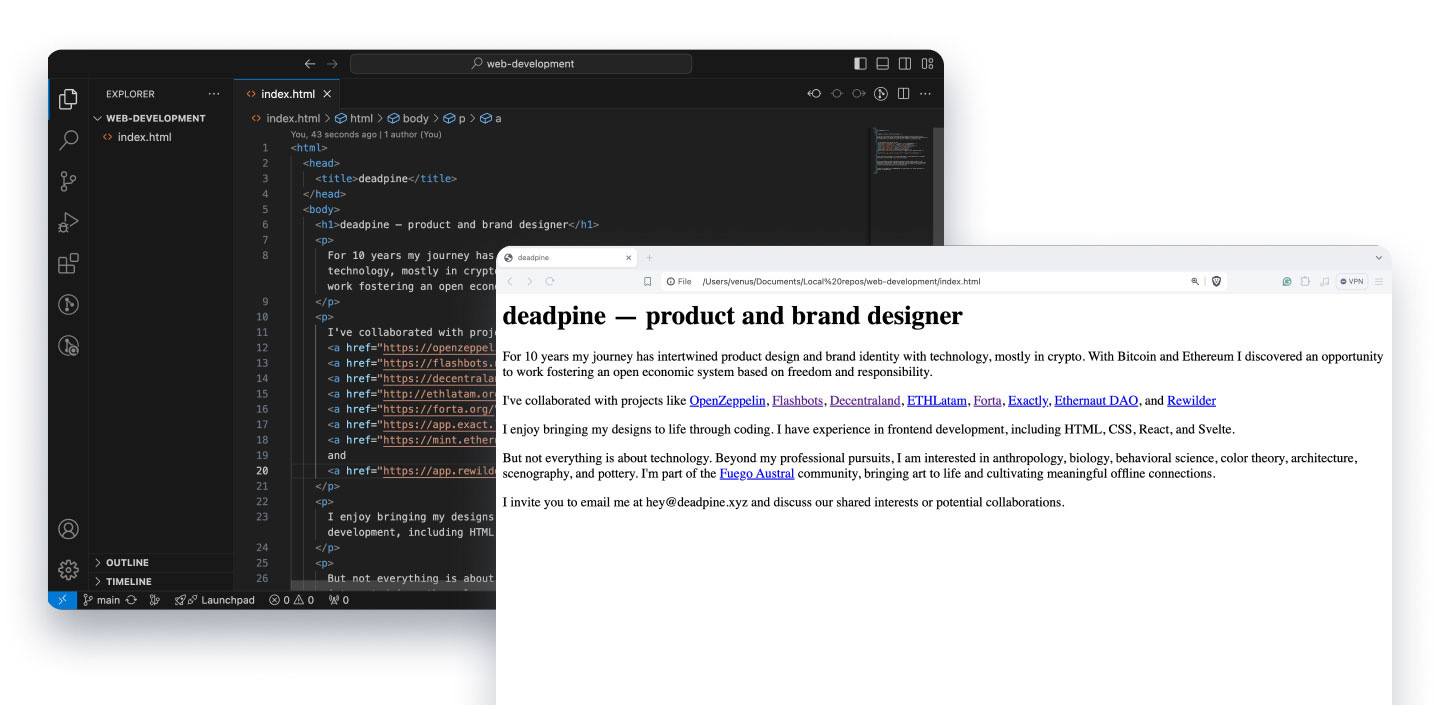Click index.html in the breadcrumb path
The width and height of the screenshot is (1440, 705).
coord(285,118)
